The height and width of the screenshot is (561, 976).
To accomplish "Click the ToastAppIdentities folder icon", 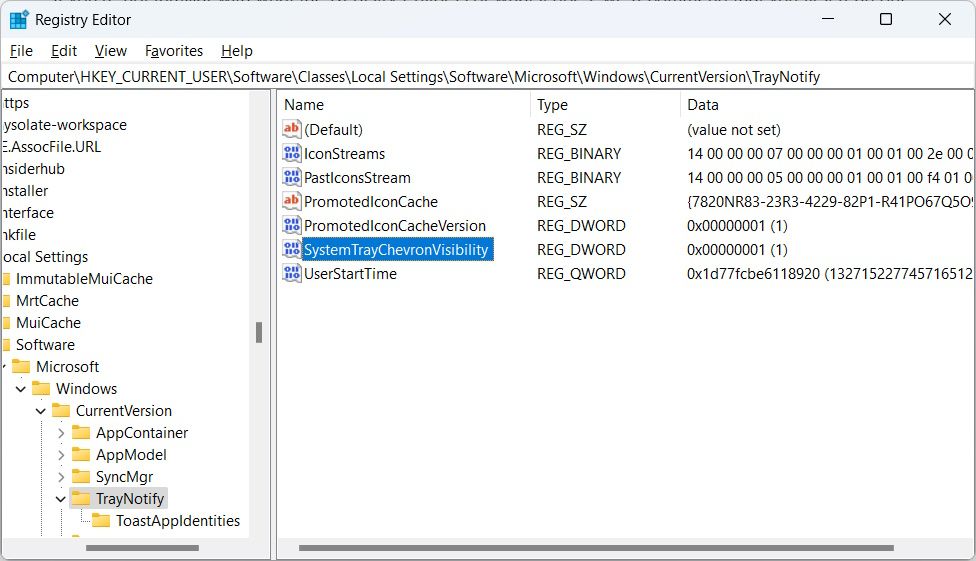I will point(101,521).
